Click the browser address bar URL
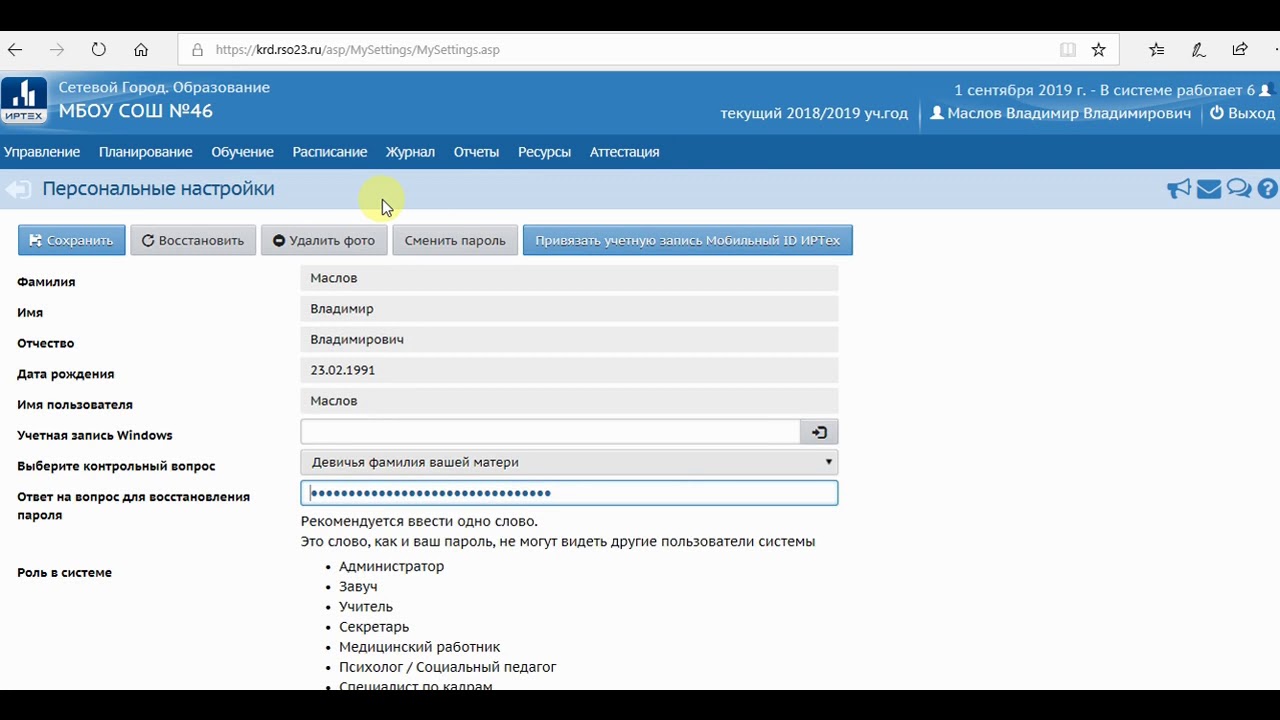Image resolution: width=1280 pixels, height=720 pixels. 357,49
